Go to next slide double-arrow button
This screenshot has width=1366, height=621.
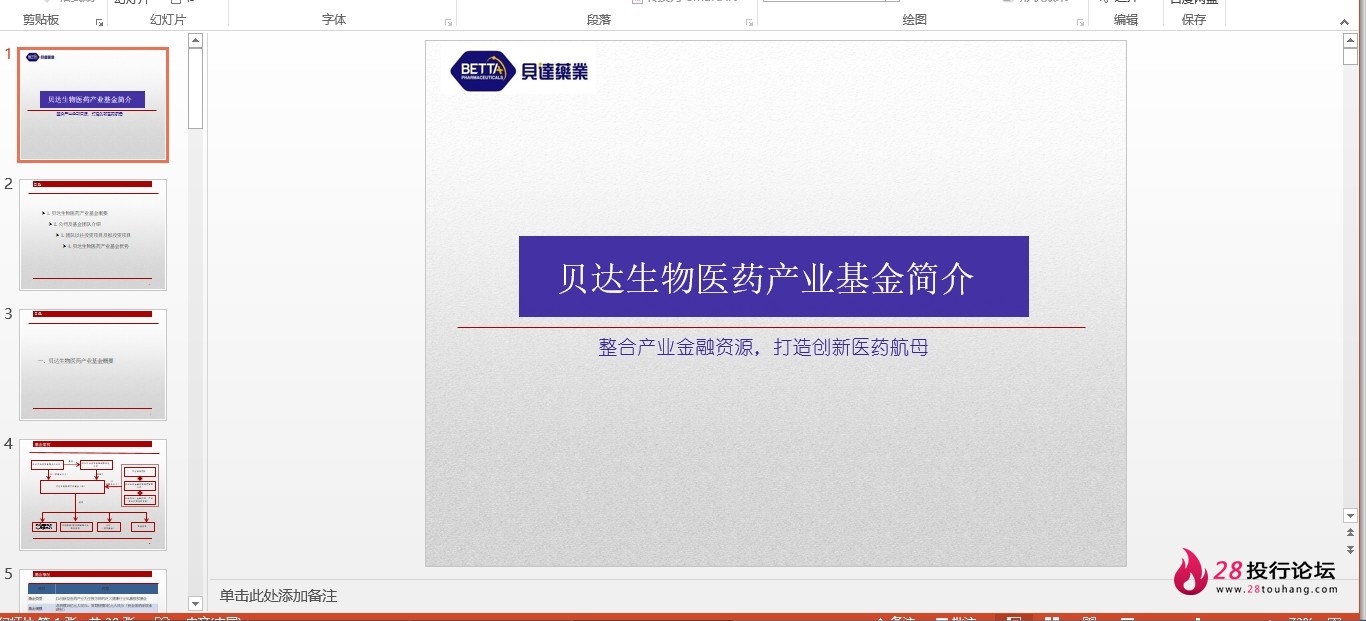(x=1350, y=550)
